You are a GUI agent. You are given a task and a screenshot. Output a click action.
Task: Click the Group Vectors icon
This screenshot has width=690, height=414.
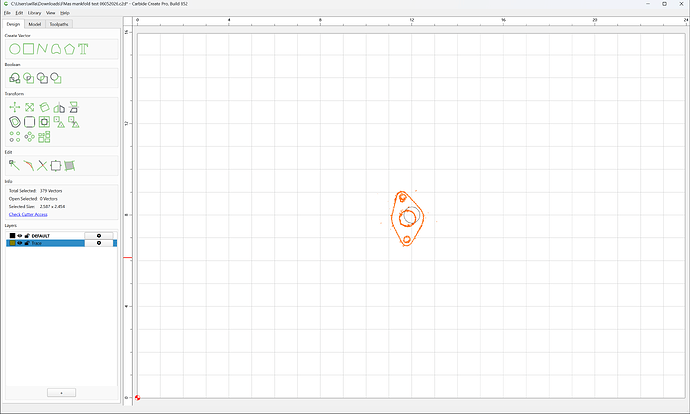[44, 137]
